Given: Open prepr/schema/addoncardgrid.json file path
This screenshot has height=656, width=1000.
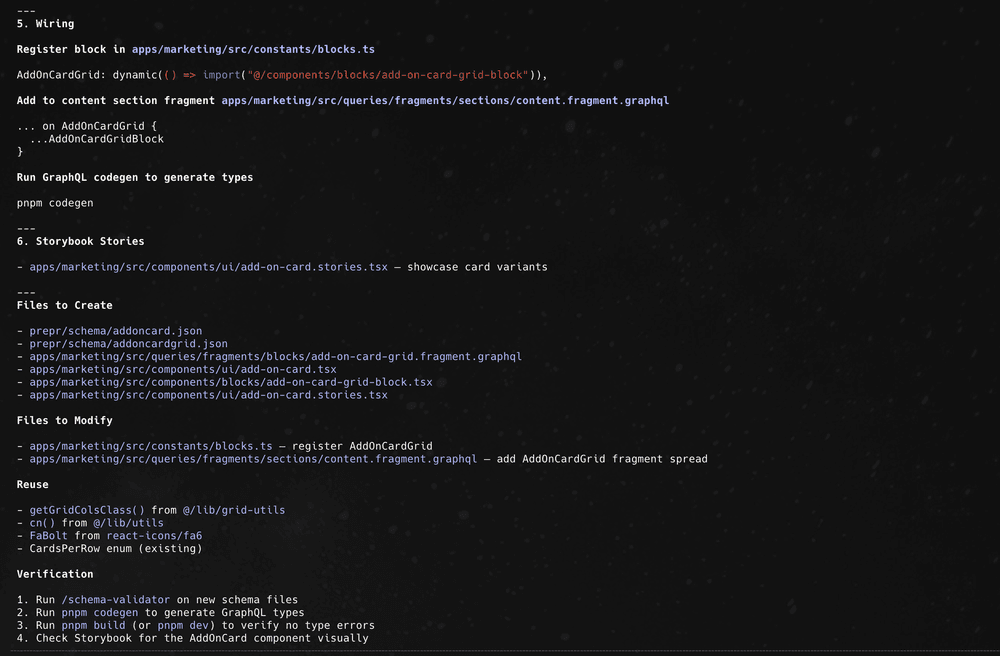Looking at the screenshot, I should click(128, 344).
